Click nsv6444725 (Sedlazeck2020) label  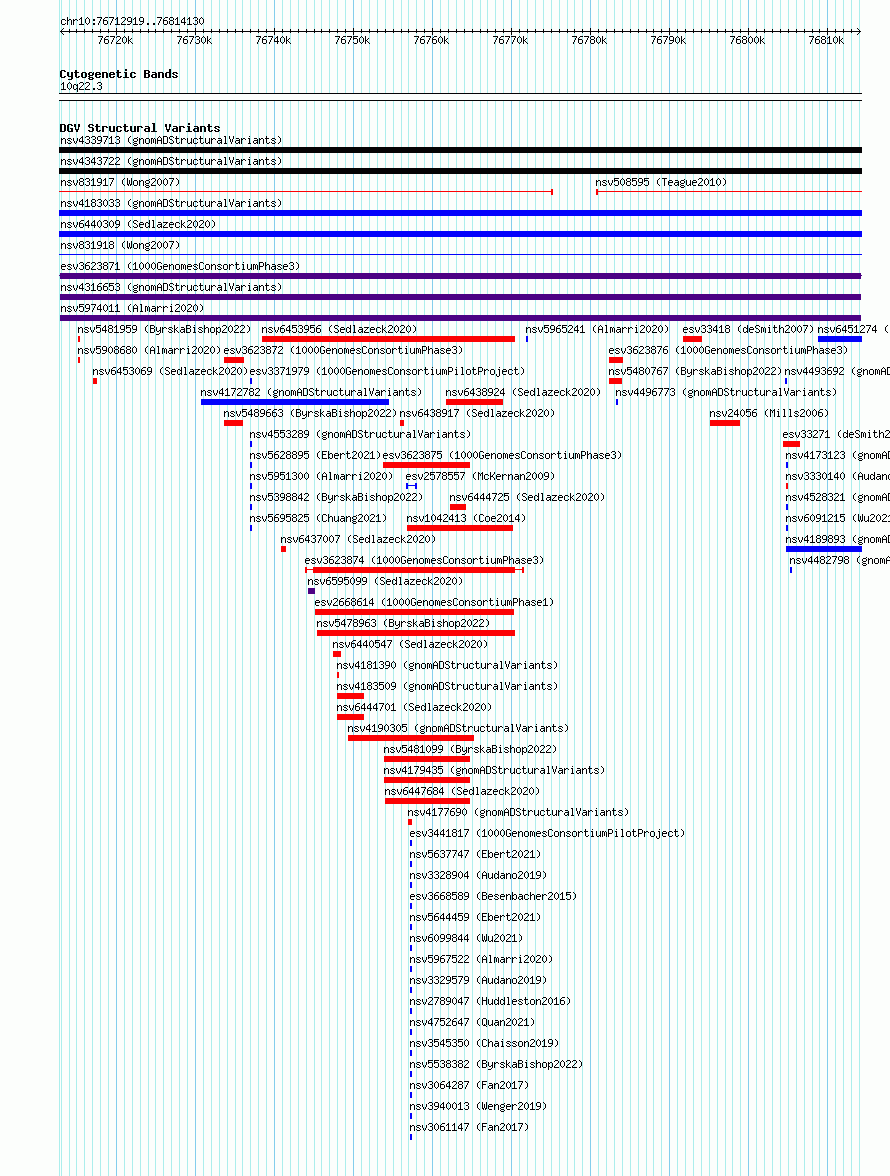pyautogui.click(x=527, y=497)
